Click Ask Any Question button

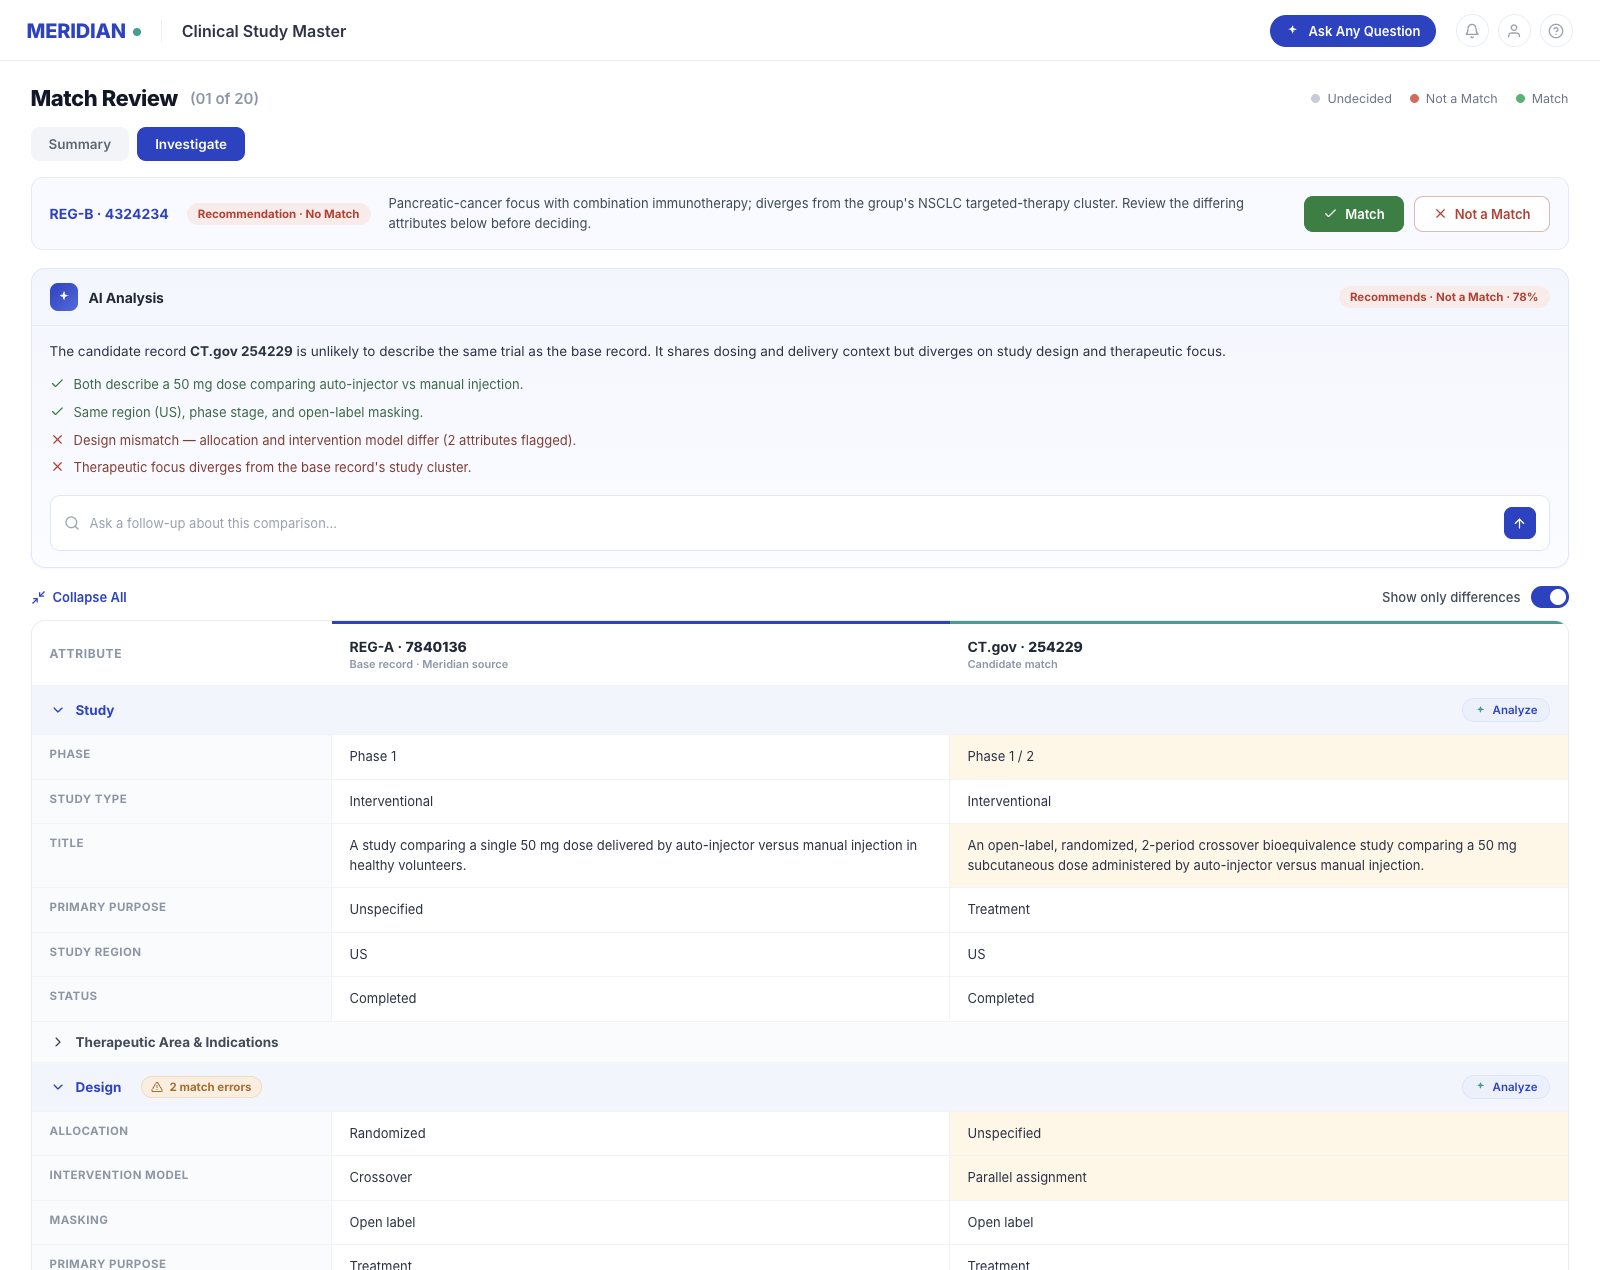[x=1352, y=31]
